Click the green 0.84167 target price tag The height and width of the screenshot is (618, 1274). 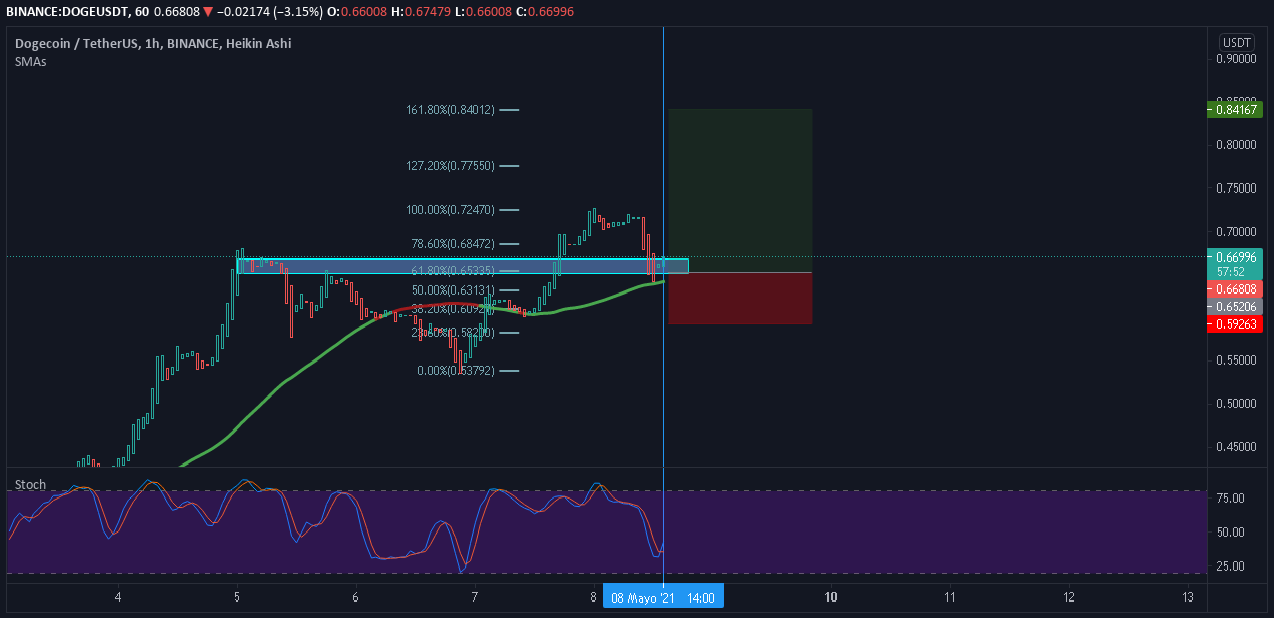coord(1236,110)
